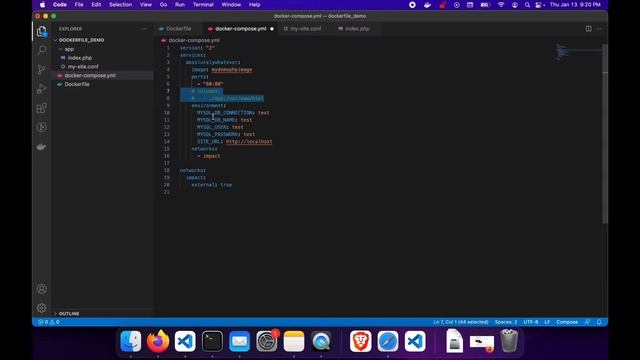Open the Search view in activity bar

pyautogui.click(x=42, y=50)
